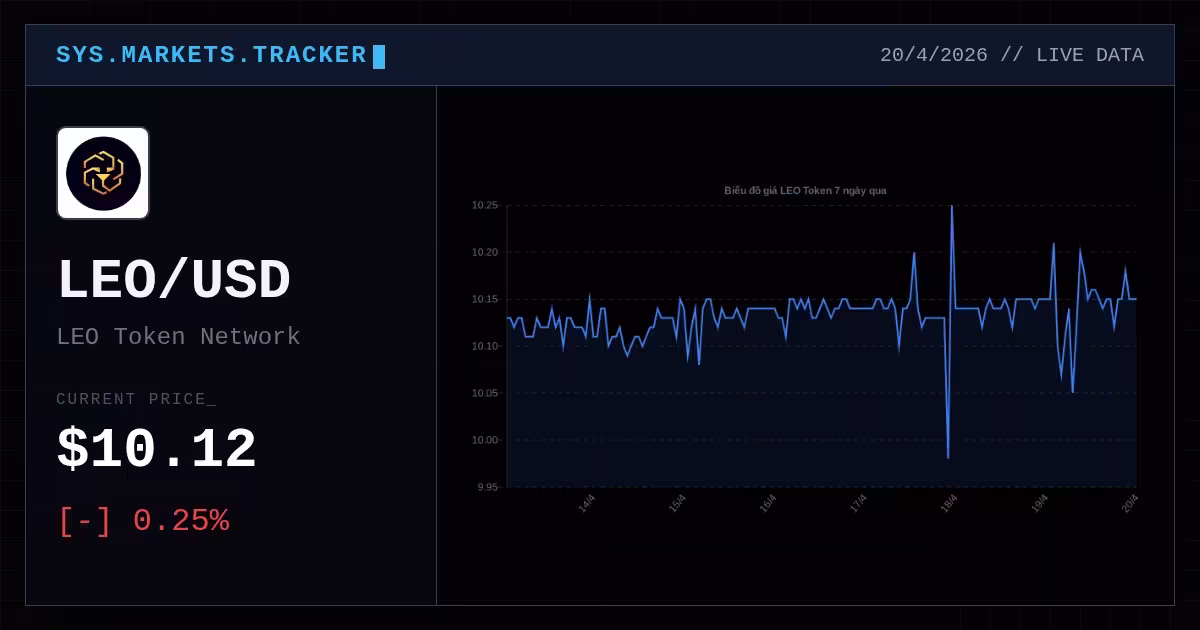
Task: Click the blinking cursor block after TRACKER
Action: pos(379,57)
